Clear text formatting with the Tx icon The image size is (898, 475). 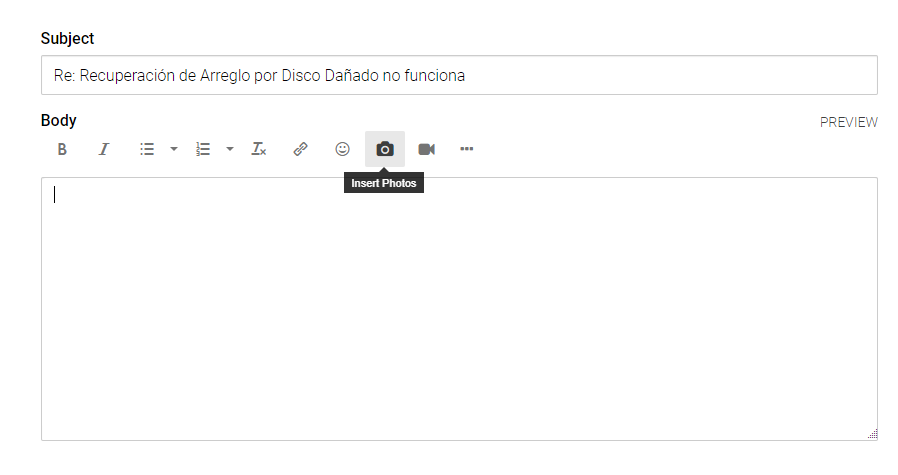point(259,150)
